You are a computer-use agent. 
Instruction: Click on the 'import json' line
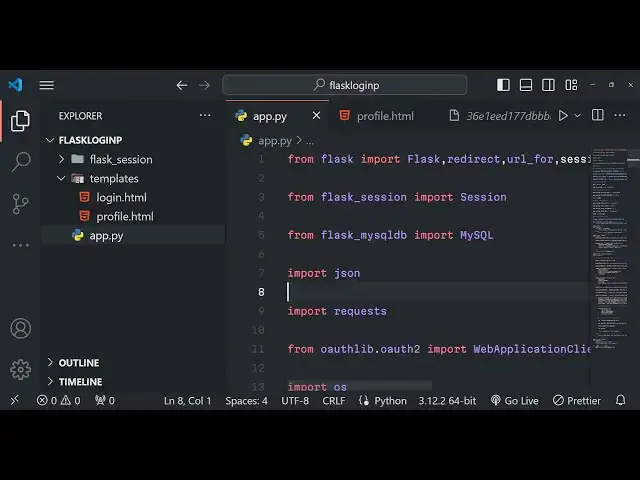(x=324, y=273)
